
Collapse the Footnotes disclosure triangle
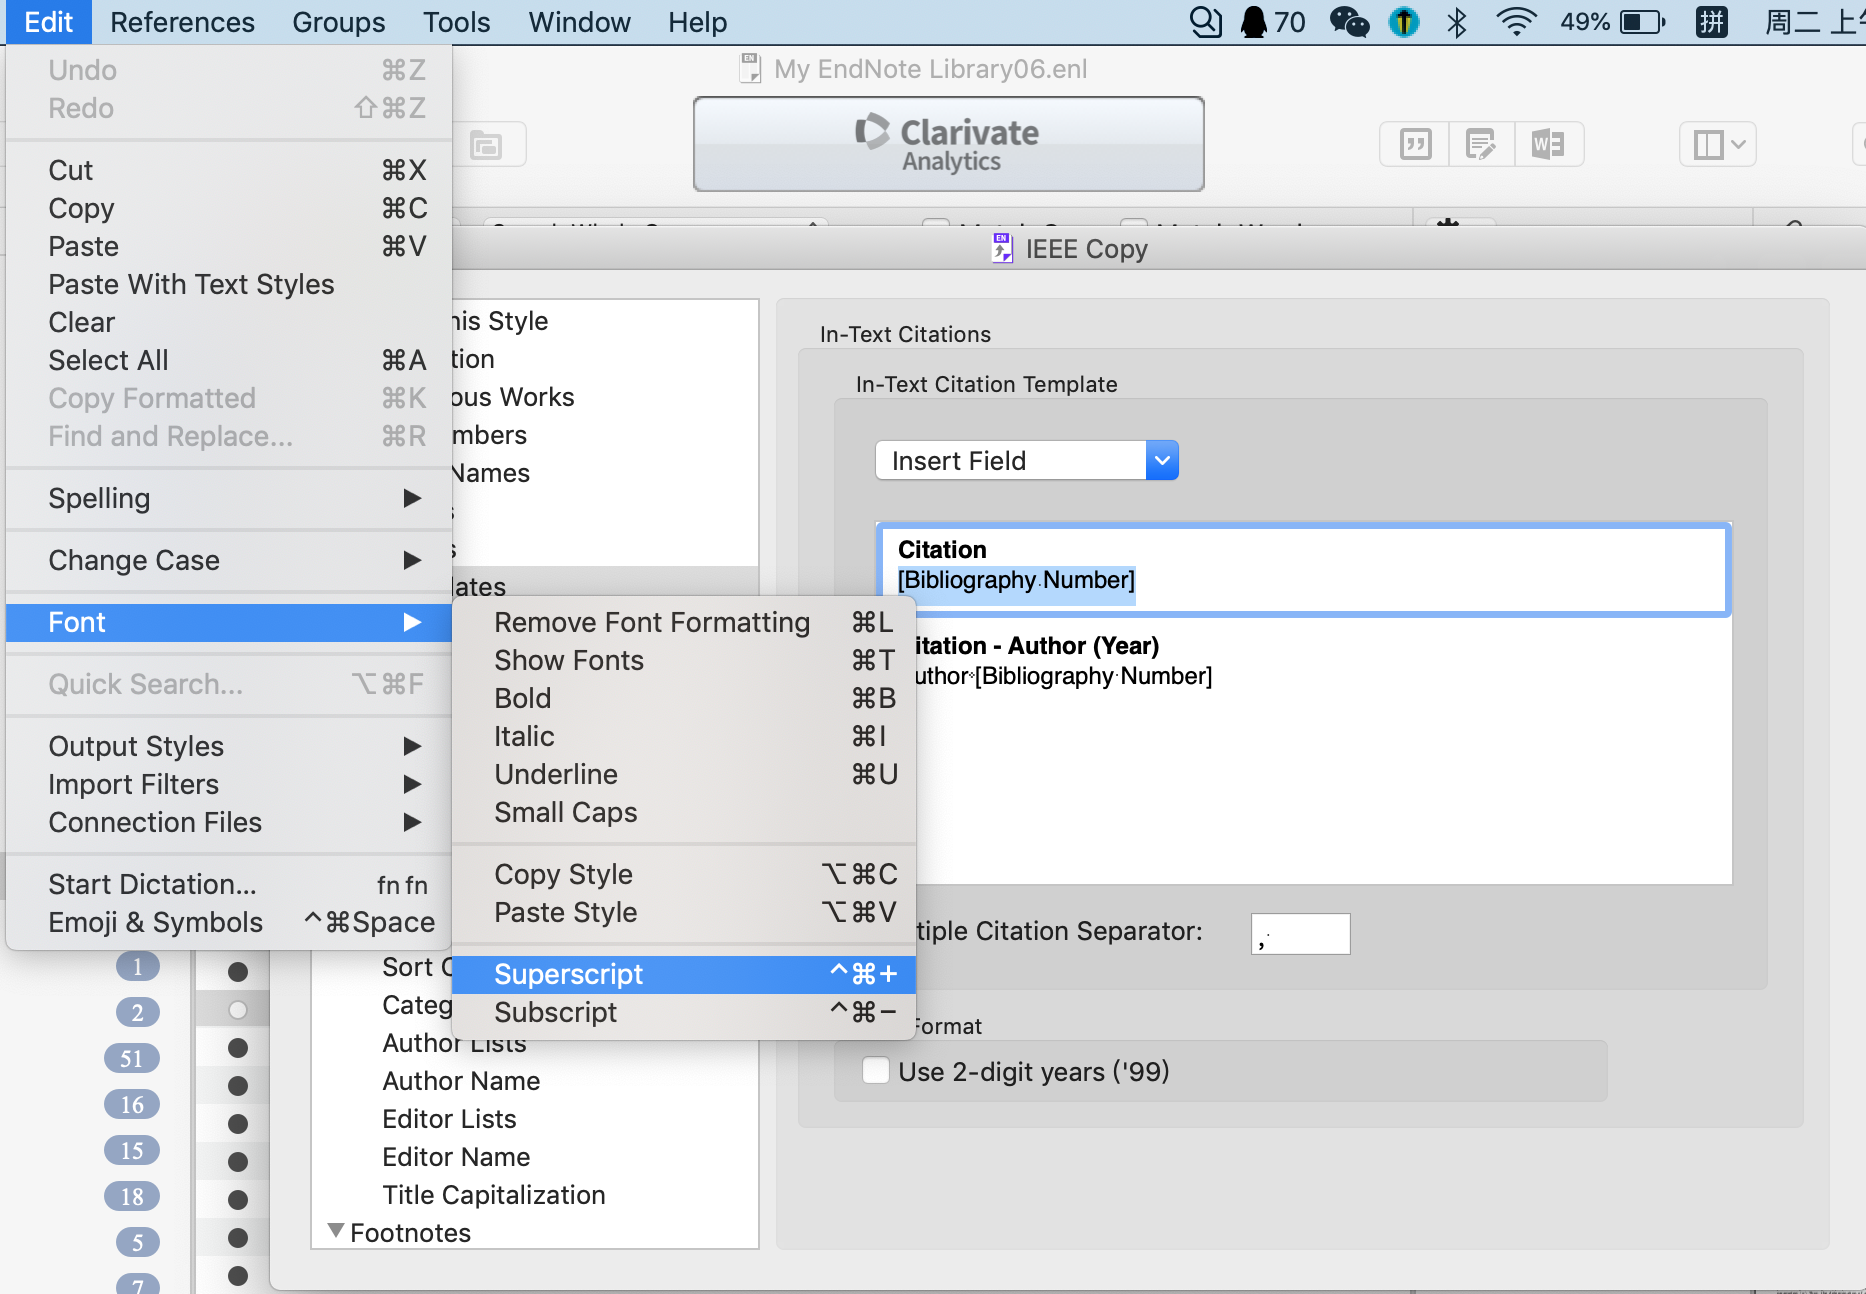tap(337, 1232)
